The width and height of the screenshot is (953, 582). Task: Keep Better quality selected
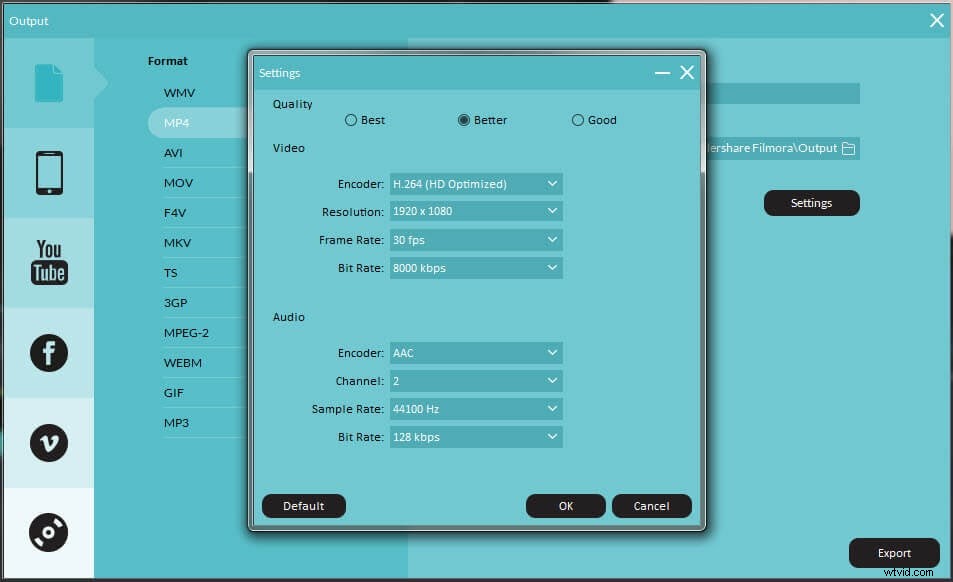(x=463, y=119)
